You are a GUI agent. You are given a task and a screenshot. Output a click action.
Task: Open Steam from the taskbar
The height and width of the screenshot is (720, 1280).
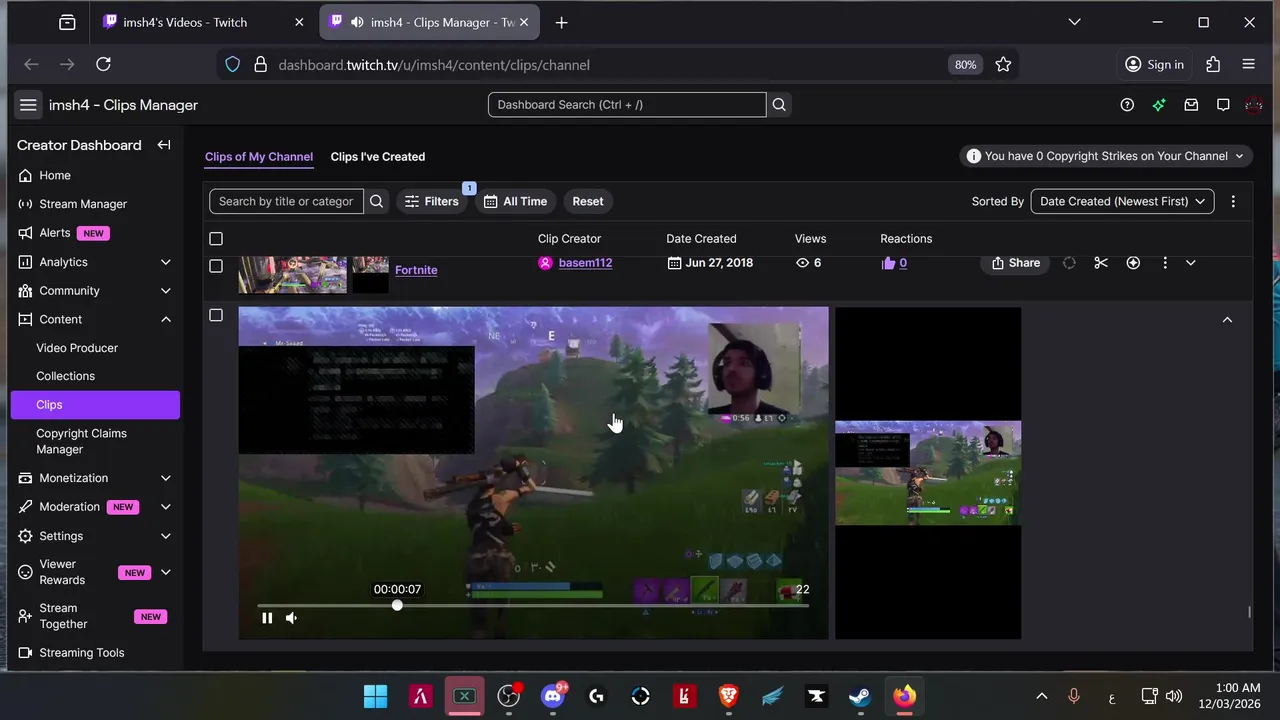[860, 696]
